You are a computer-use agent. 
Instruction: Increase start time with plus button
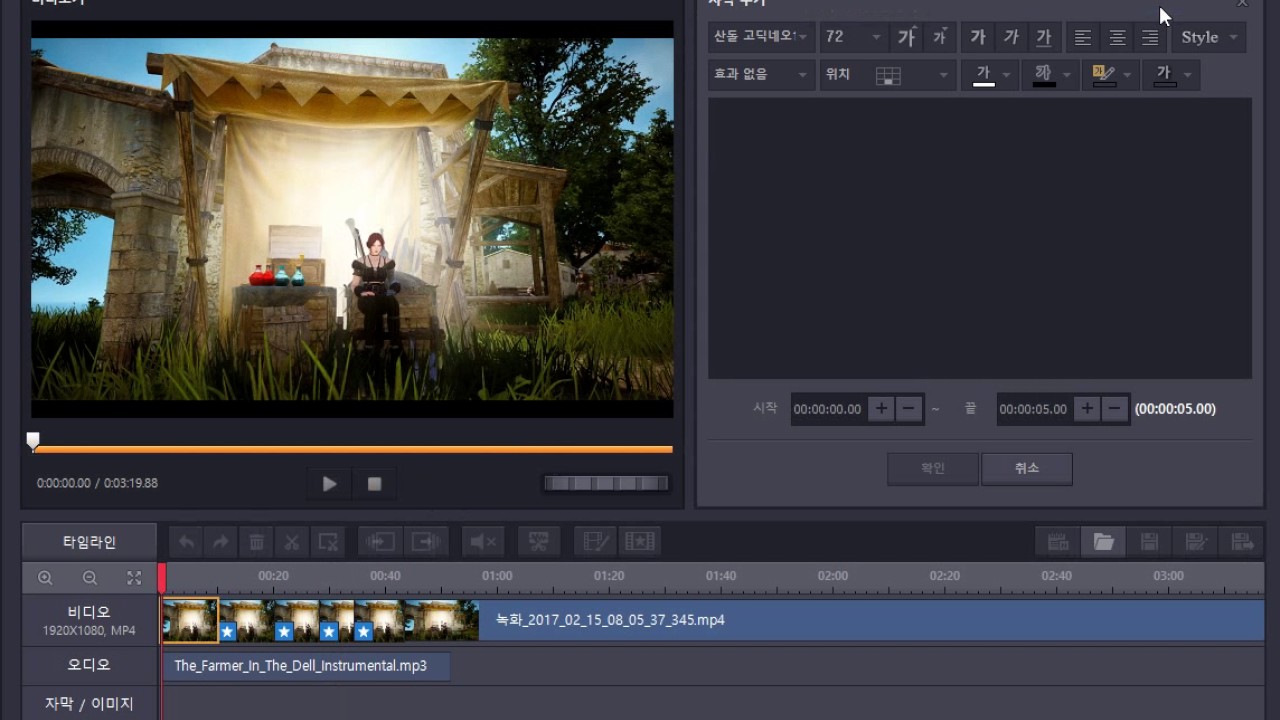(x=881, y=408)
